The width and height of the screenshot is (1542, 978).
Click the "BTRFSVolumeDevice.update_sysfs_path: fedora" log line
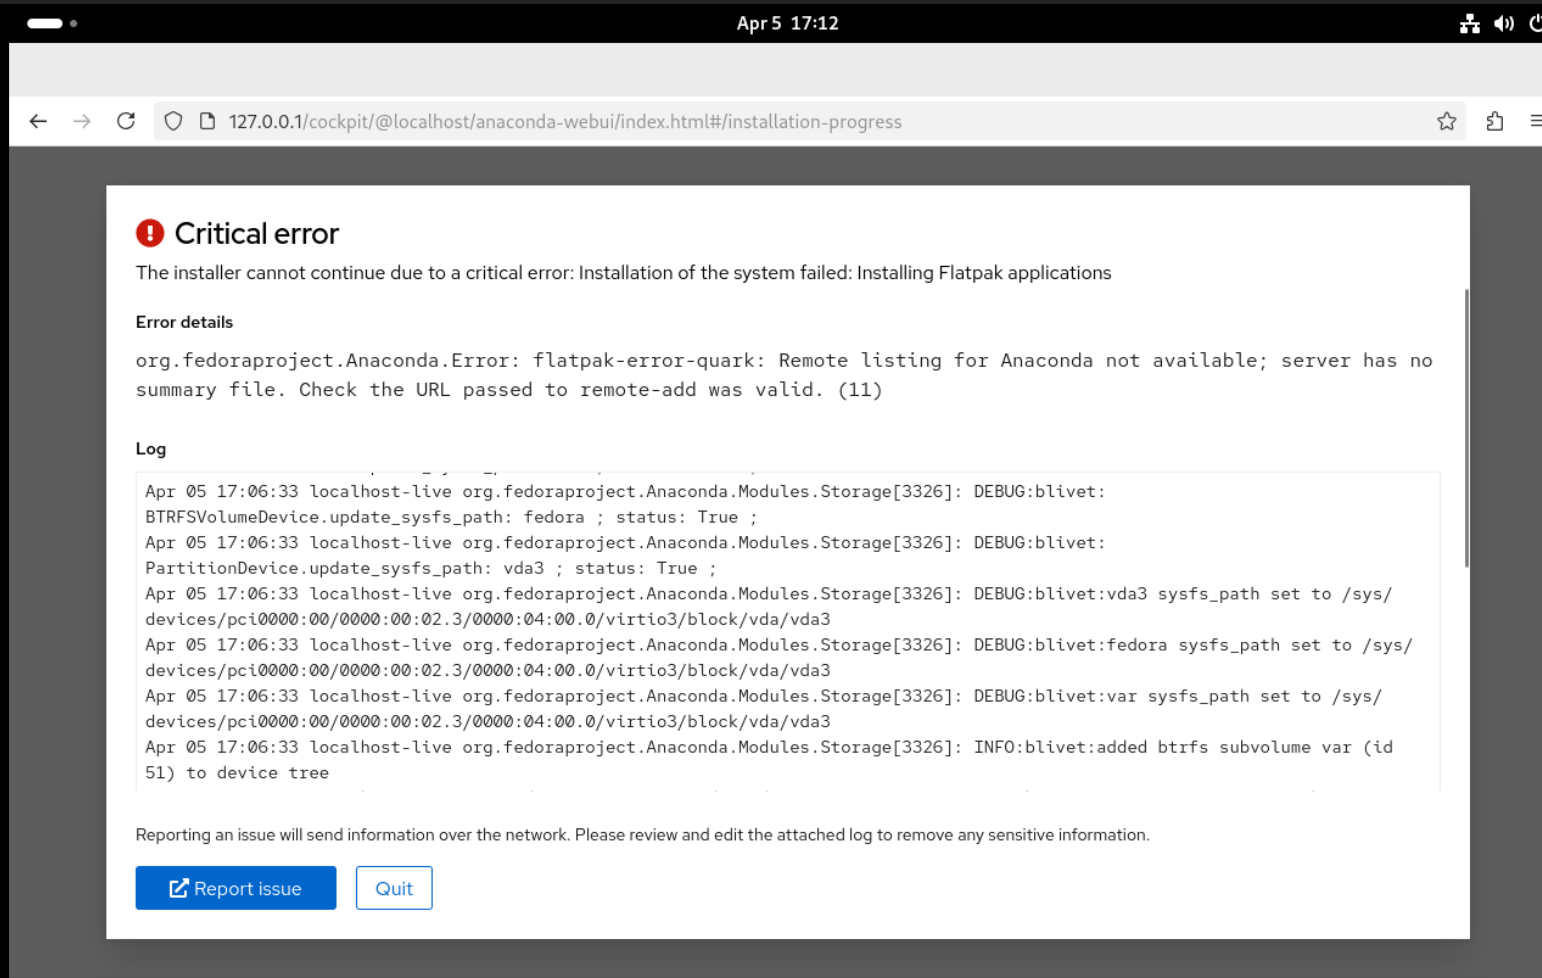pos(451,517)
